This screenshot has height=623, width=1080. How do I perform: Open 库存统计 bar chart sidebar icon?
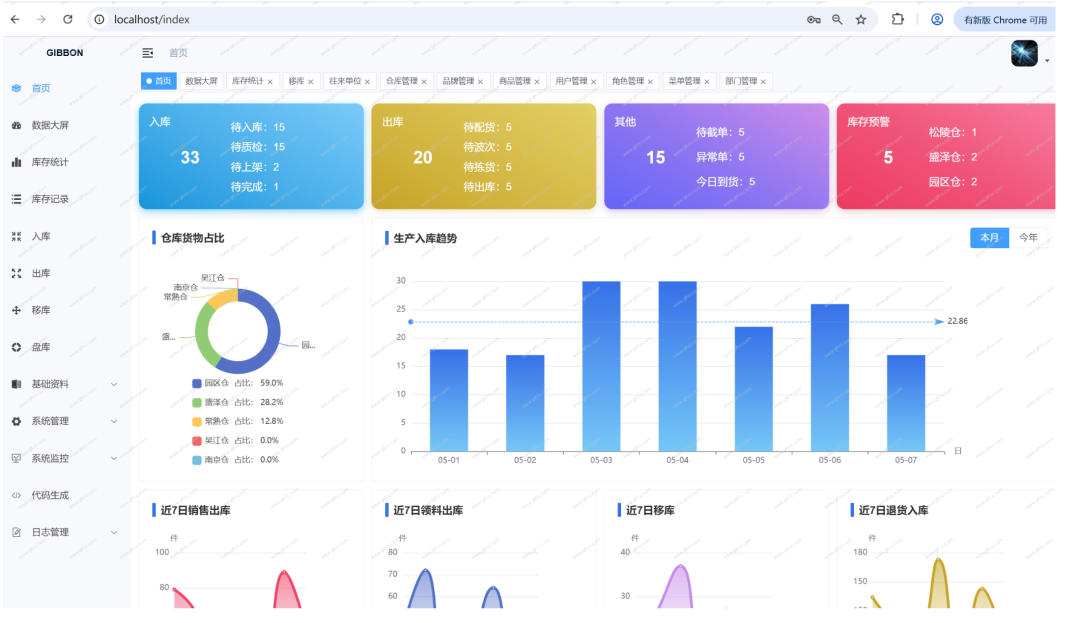pos(17,162)
